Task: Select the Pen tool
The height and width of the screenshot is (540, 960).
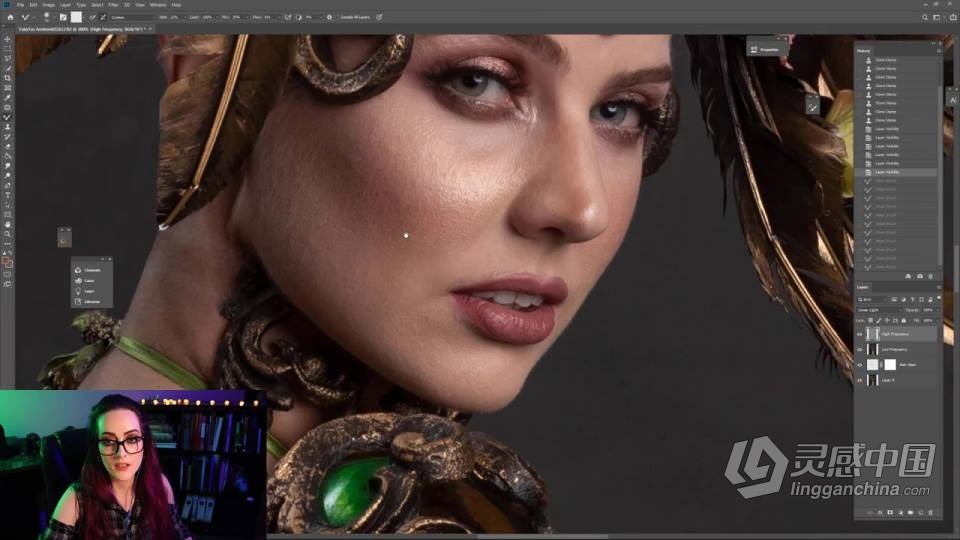Action: click(7, 185)
